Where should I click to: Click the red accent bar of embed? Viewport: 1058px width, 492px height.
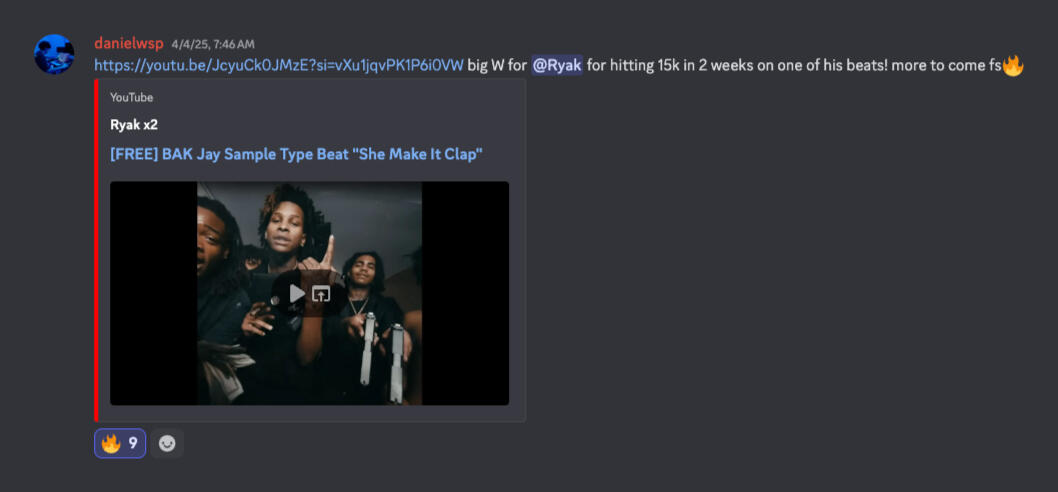pos(96,250)
